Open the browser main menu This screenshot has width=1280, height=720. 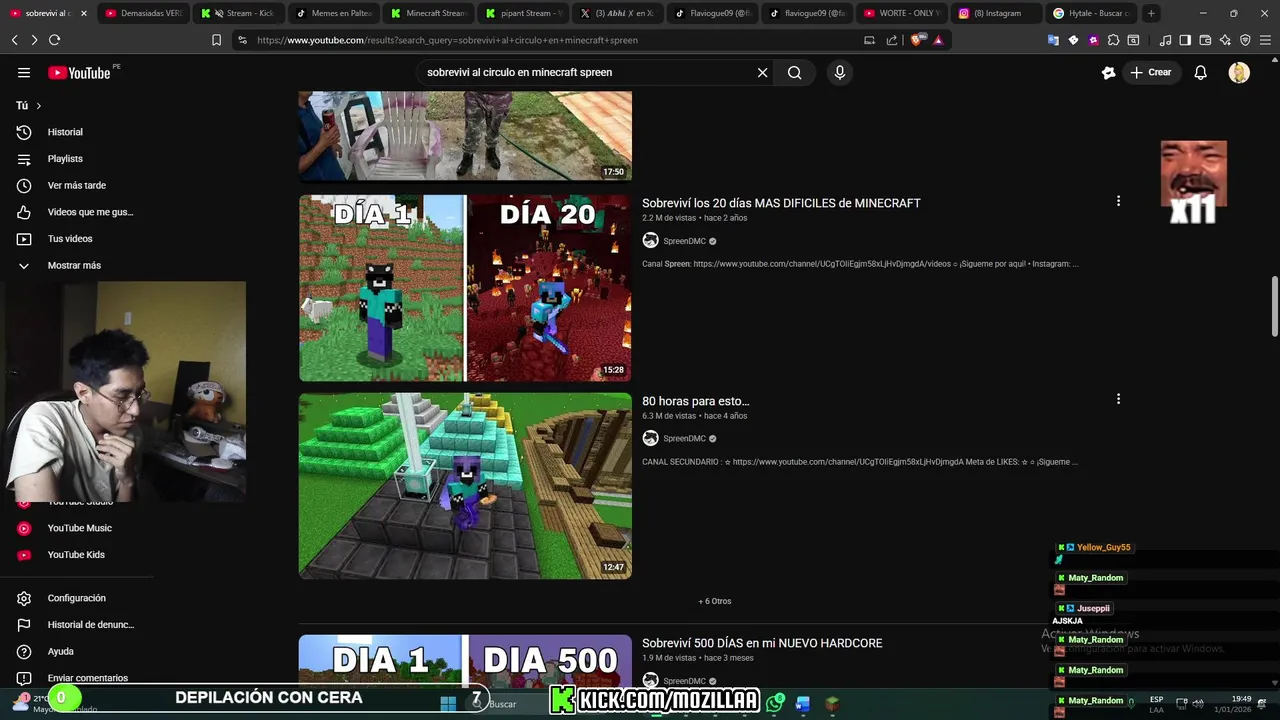1265,40
